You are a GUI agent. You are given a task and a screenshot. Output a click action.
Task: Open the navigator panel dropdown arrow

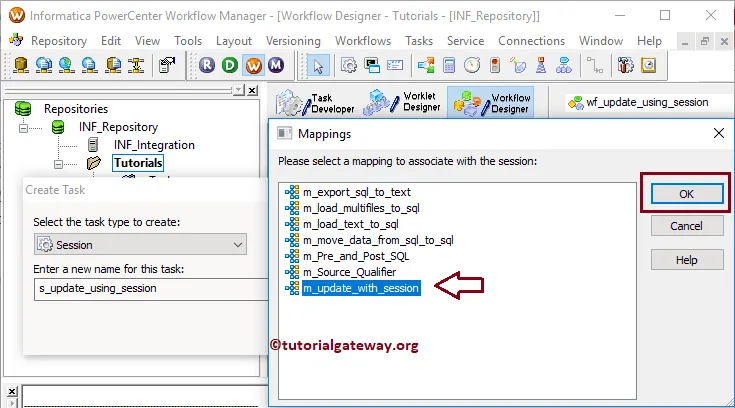[239, 90]
